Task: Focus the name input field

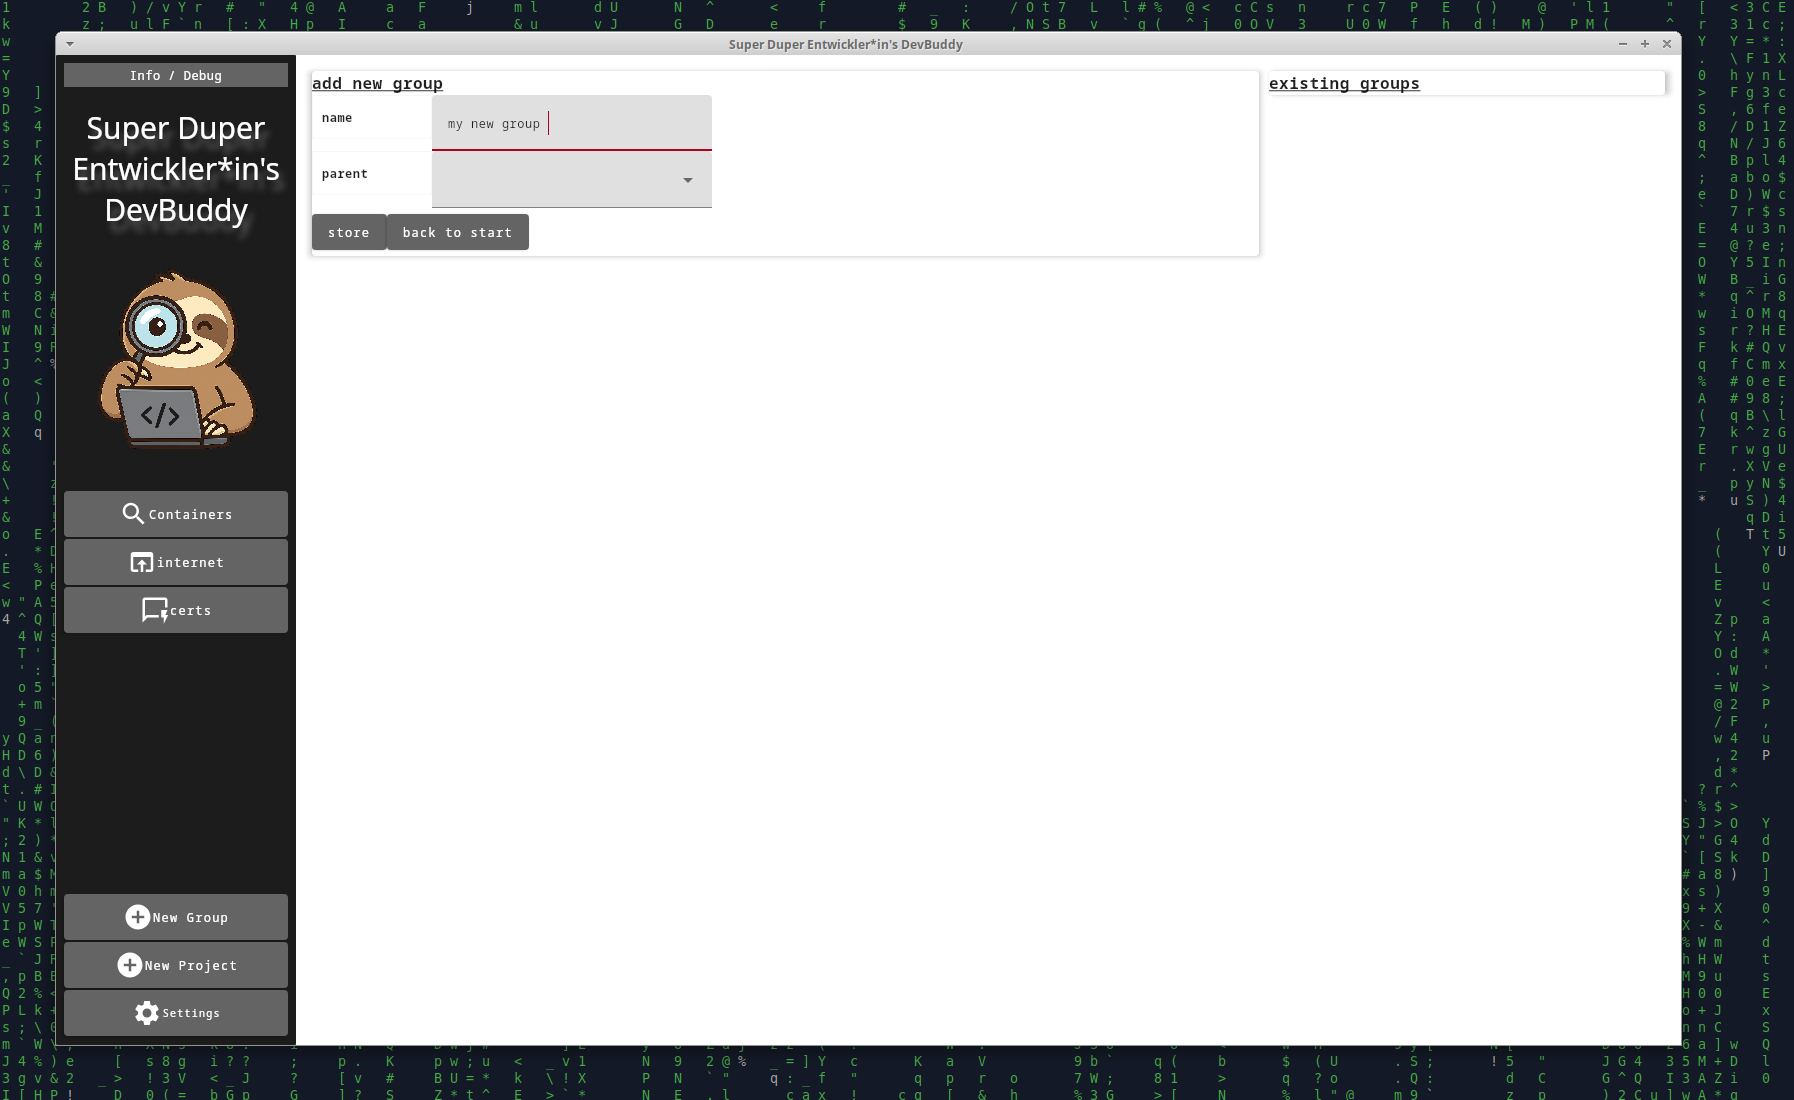Action: coord(571,124)
